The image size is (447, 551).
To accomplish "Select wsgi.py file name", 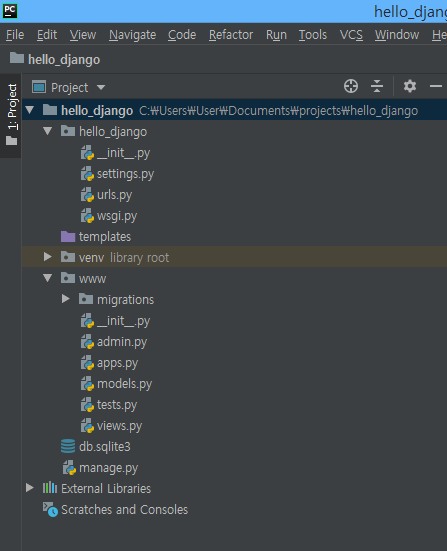I will (x=117, y=216).
